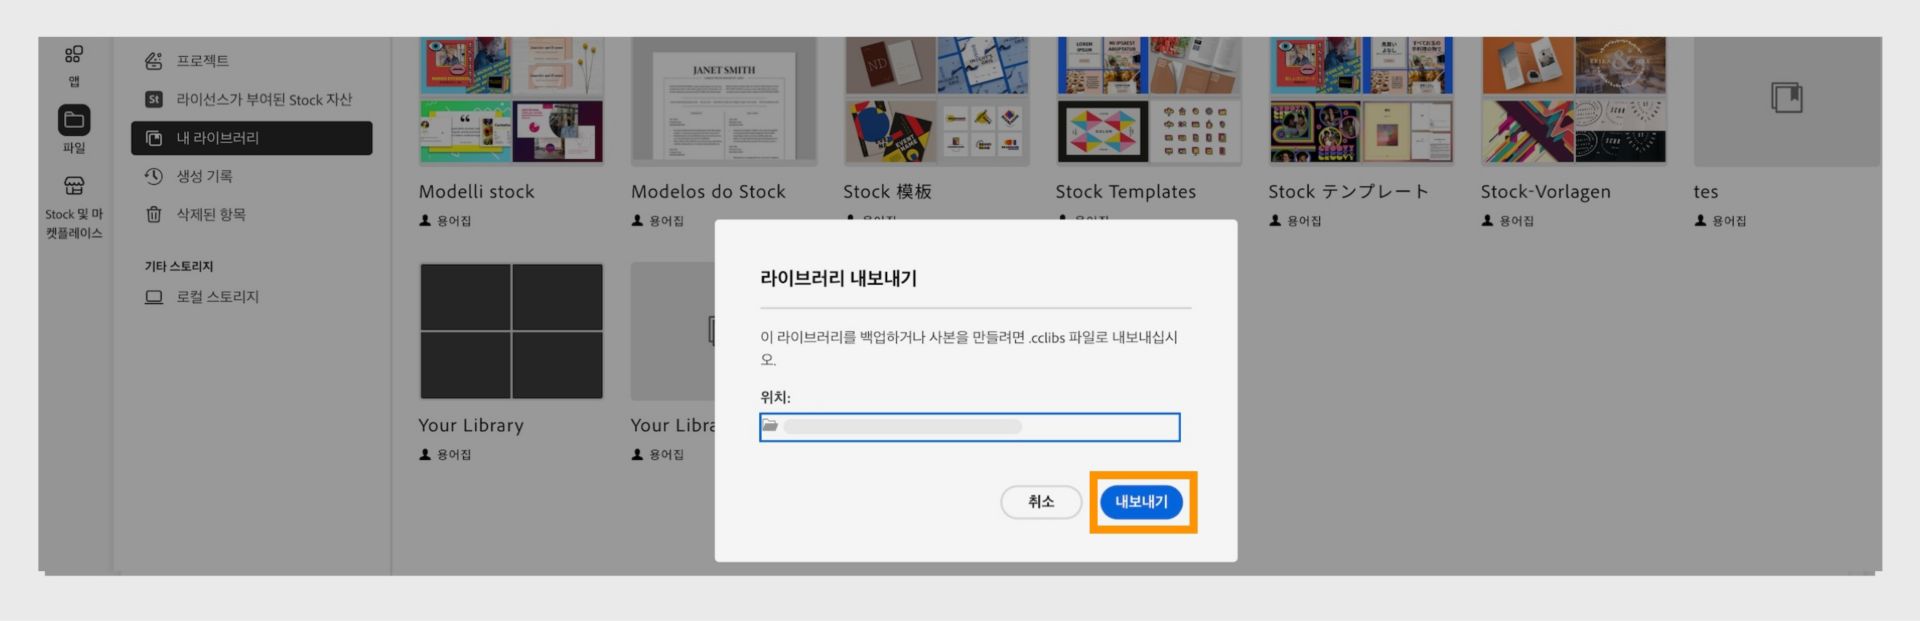
Task: Click the 취소 cancel button
Action: (1041, 502)
